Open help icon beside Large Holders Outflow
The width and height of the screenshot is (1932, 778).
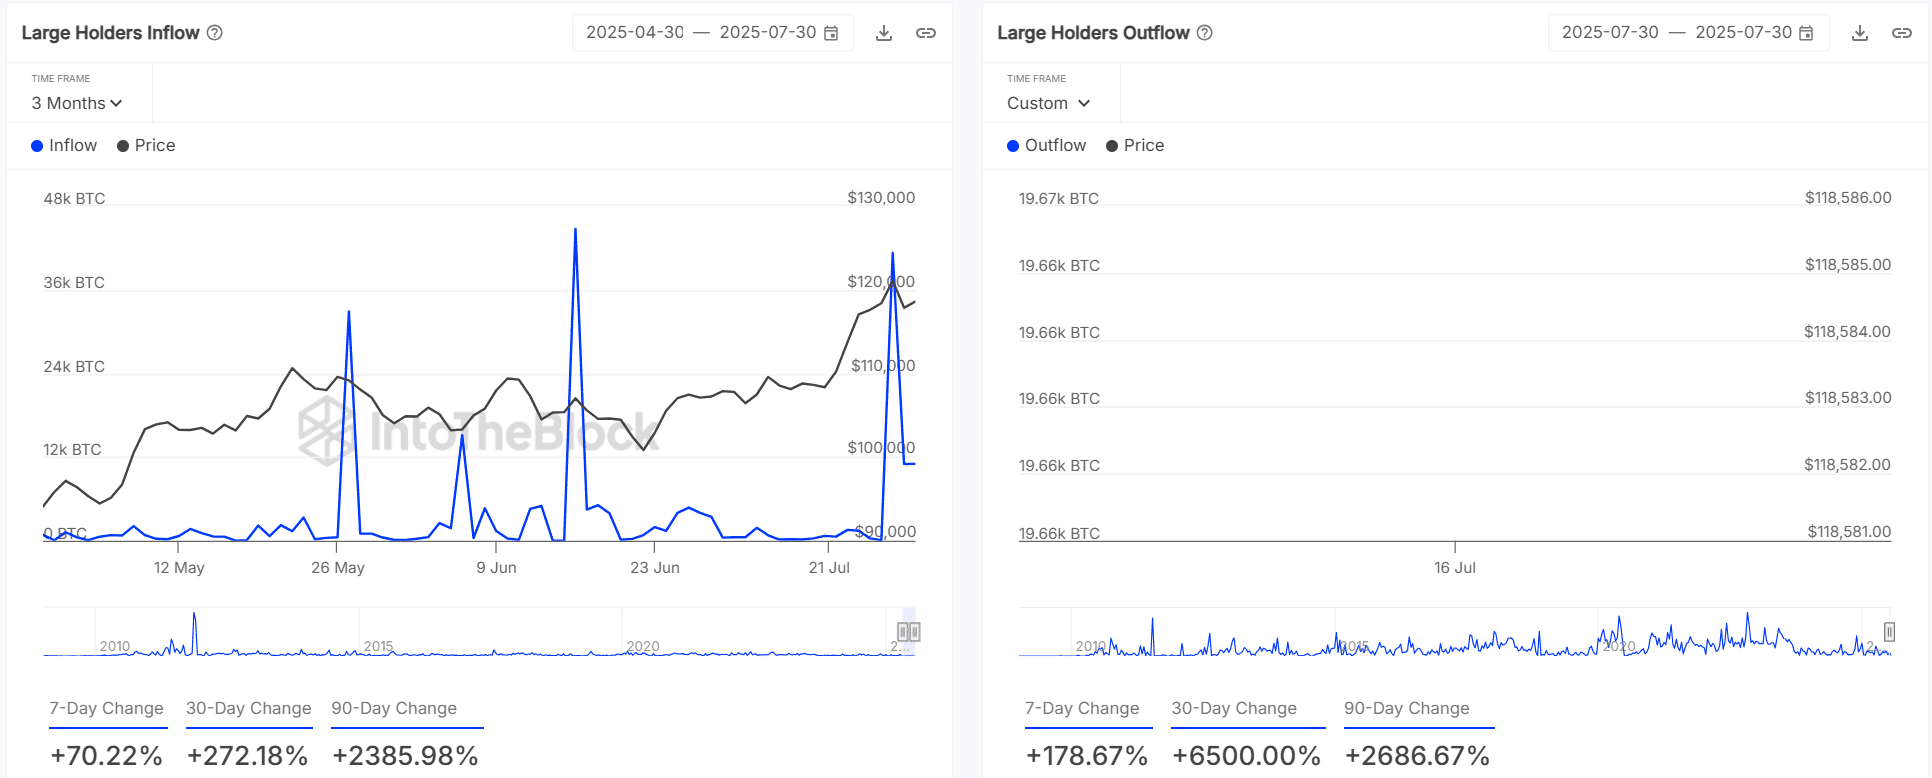[1205, 33]
